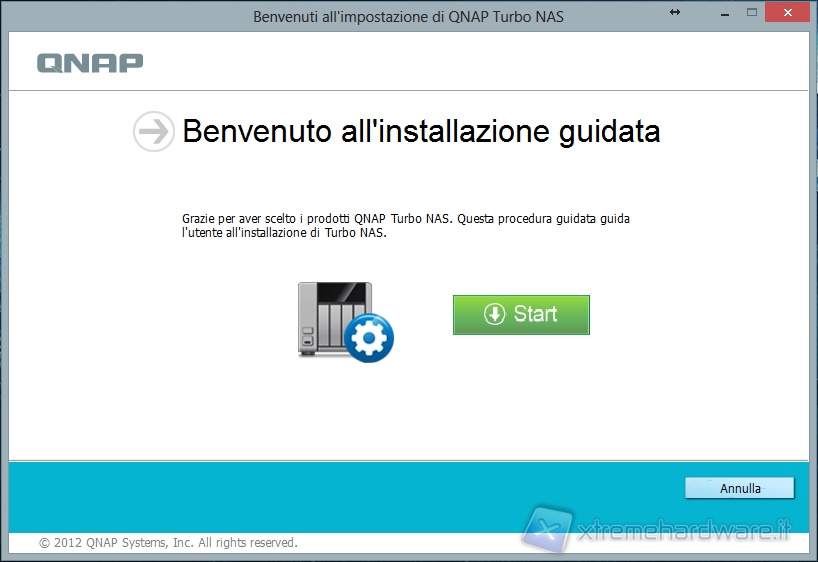Click the download arrow icon inside Start
The width and height of the screenshot is (818, 562).
[494, 314]
